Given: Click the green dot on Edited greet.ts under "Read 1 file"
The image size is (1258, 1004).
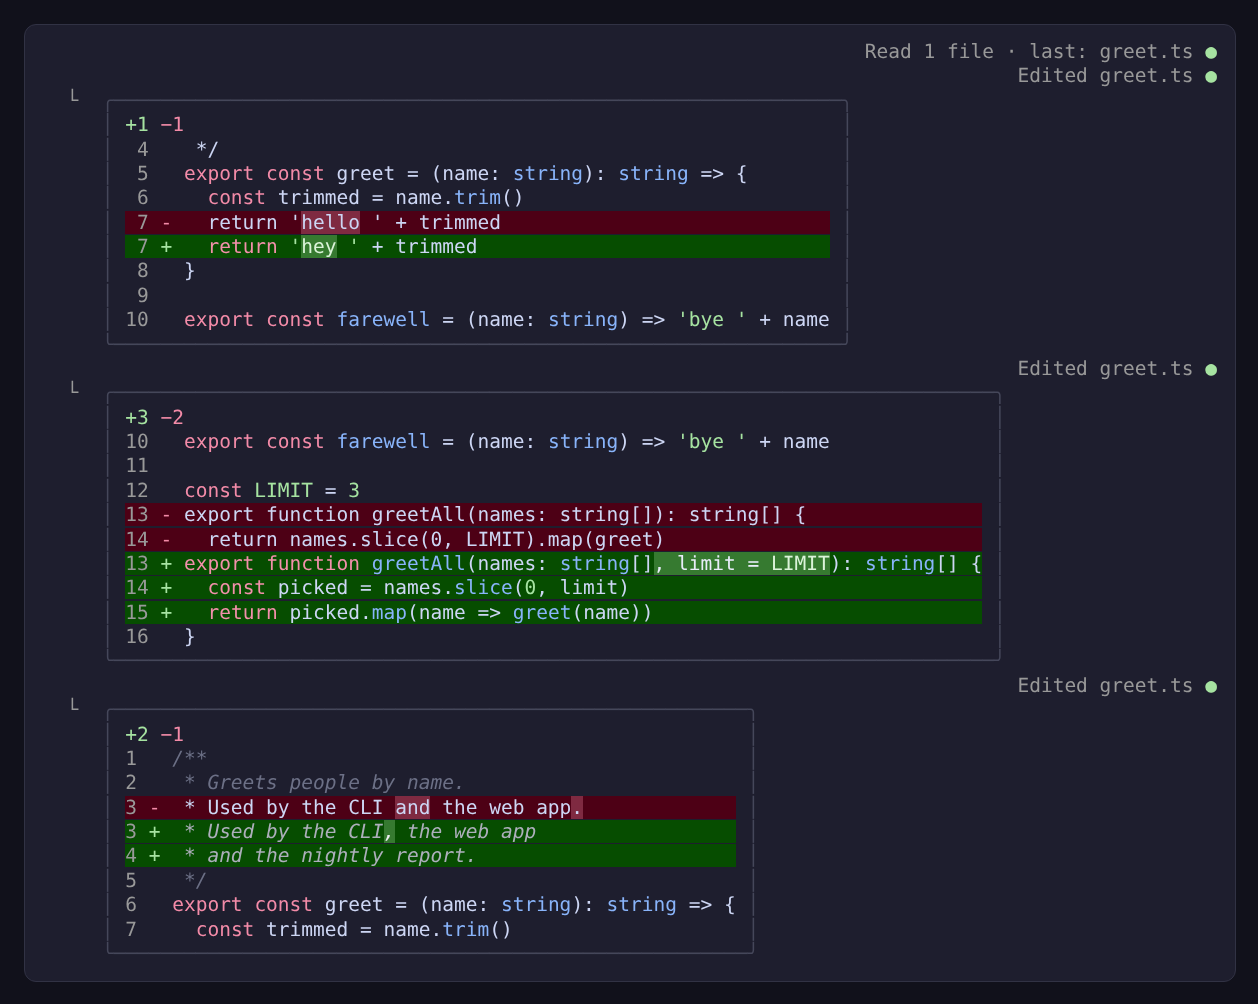Looking at the screenshot, I should click(x=1211, y=76).
